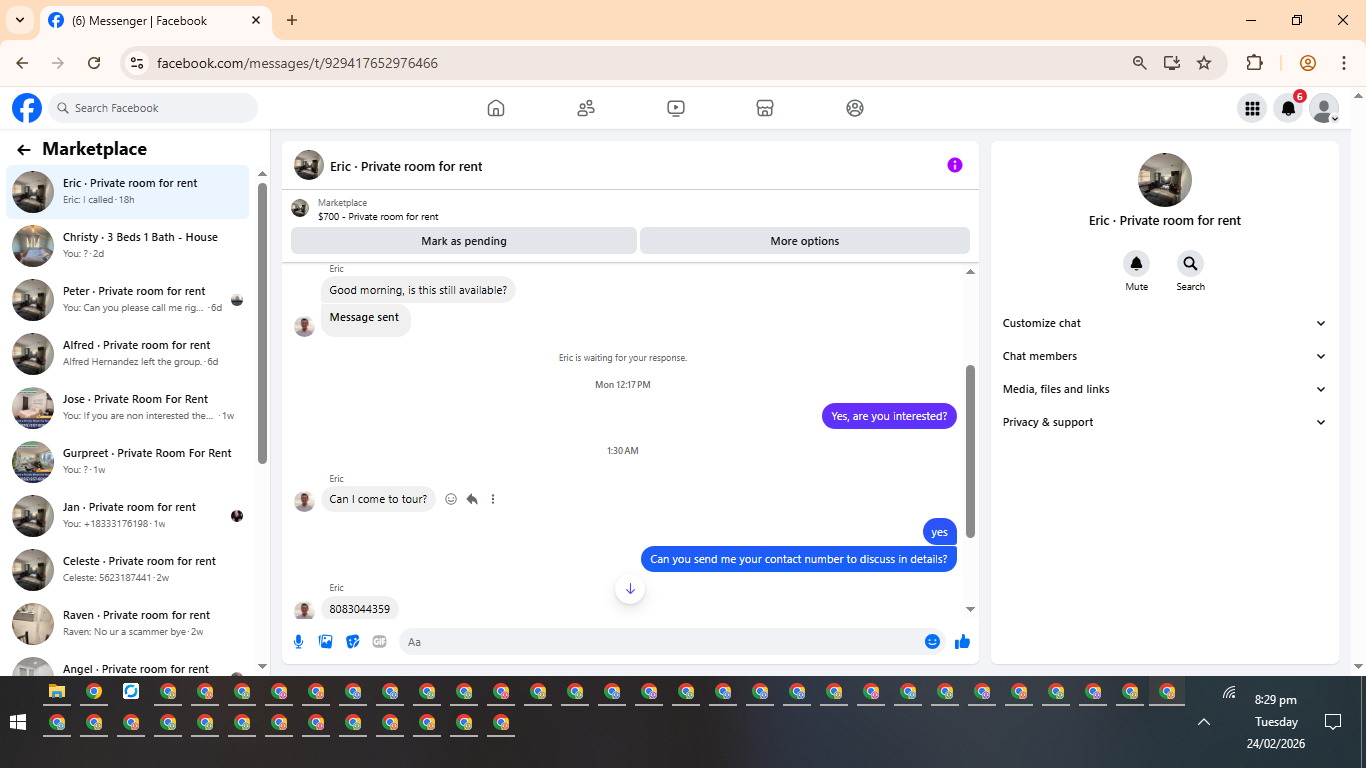
Task: Bookmark this page with star icon
Action: pos(1204,63)
